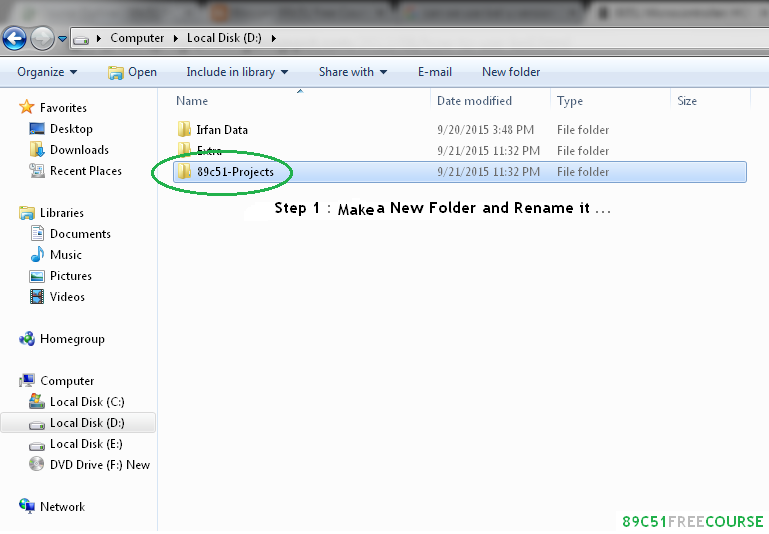769x534 pixels.
Task: Click the Type cell of the Irfan Data row
Action: (583, 130)
